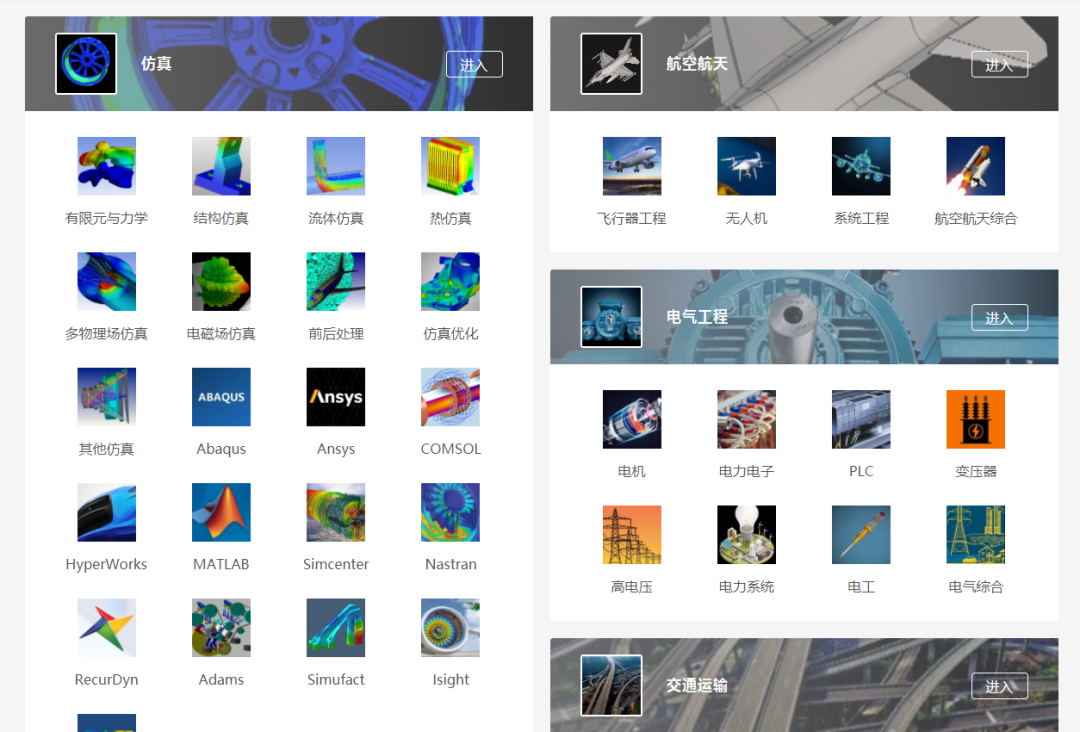Open the 电气综合 icon

point(975,535)
